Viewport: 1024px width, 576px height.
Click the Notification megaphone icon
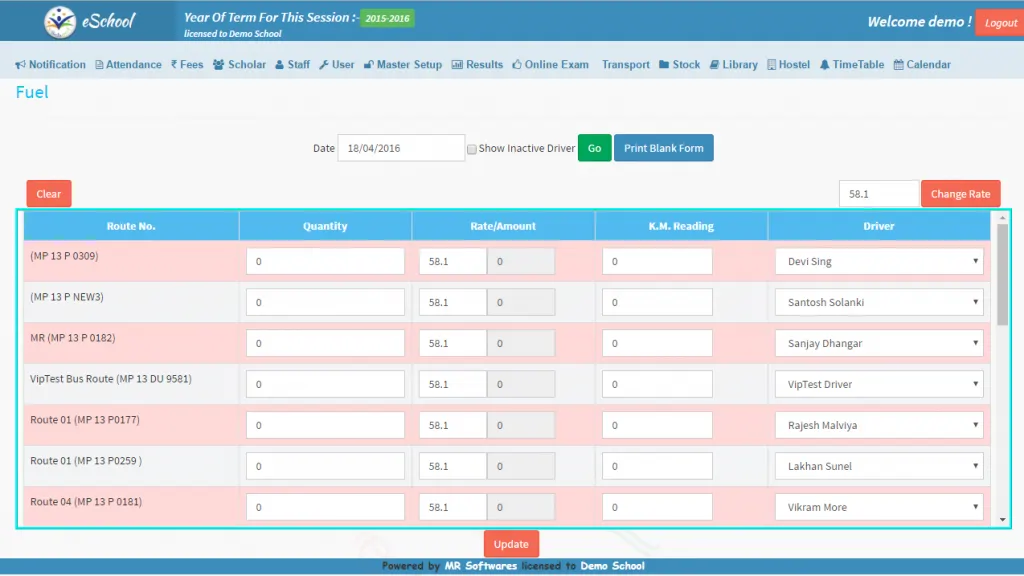(x=20, y=65)
